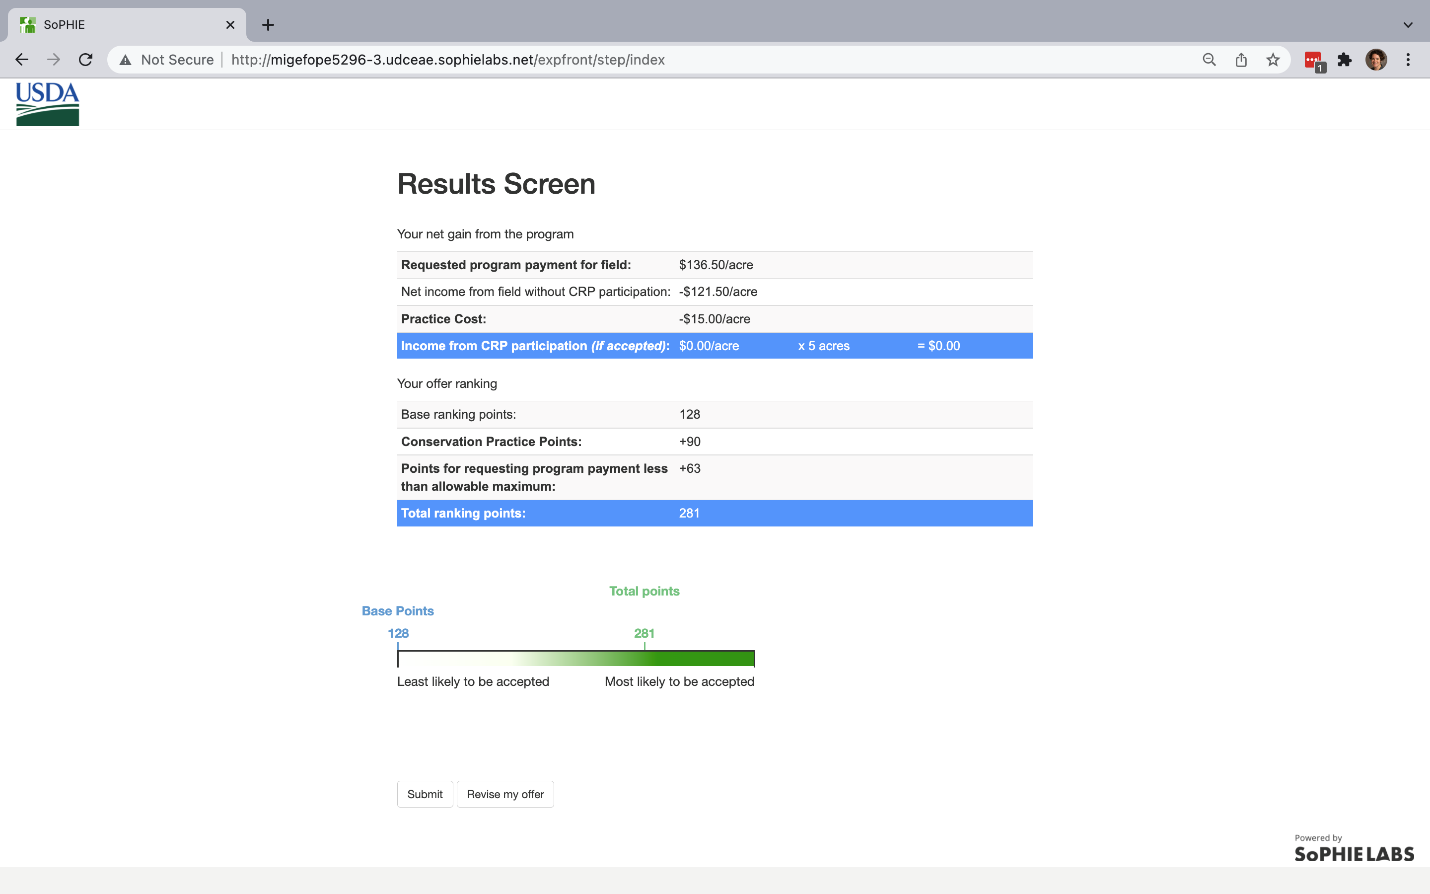Viewport: 1430px width, 894px height.
Task: Click the green ranking gradient bar
Action: (x=576, y=658)
